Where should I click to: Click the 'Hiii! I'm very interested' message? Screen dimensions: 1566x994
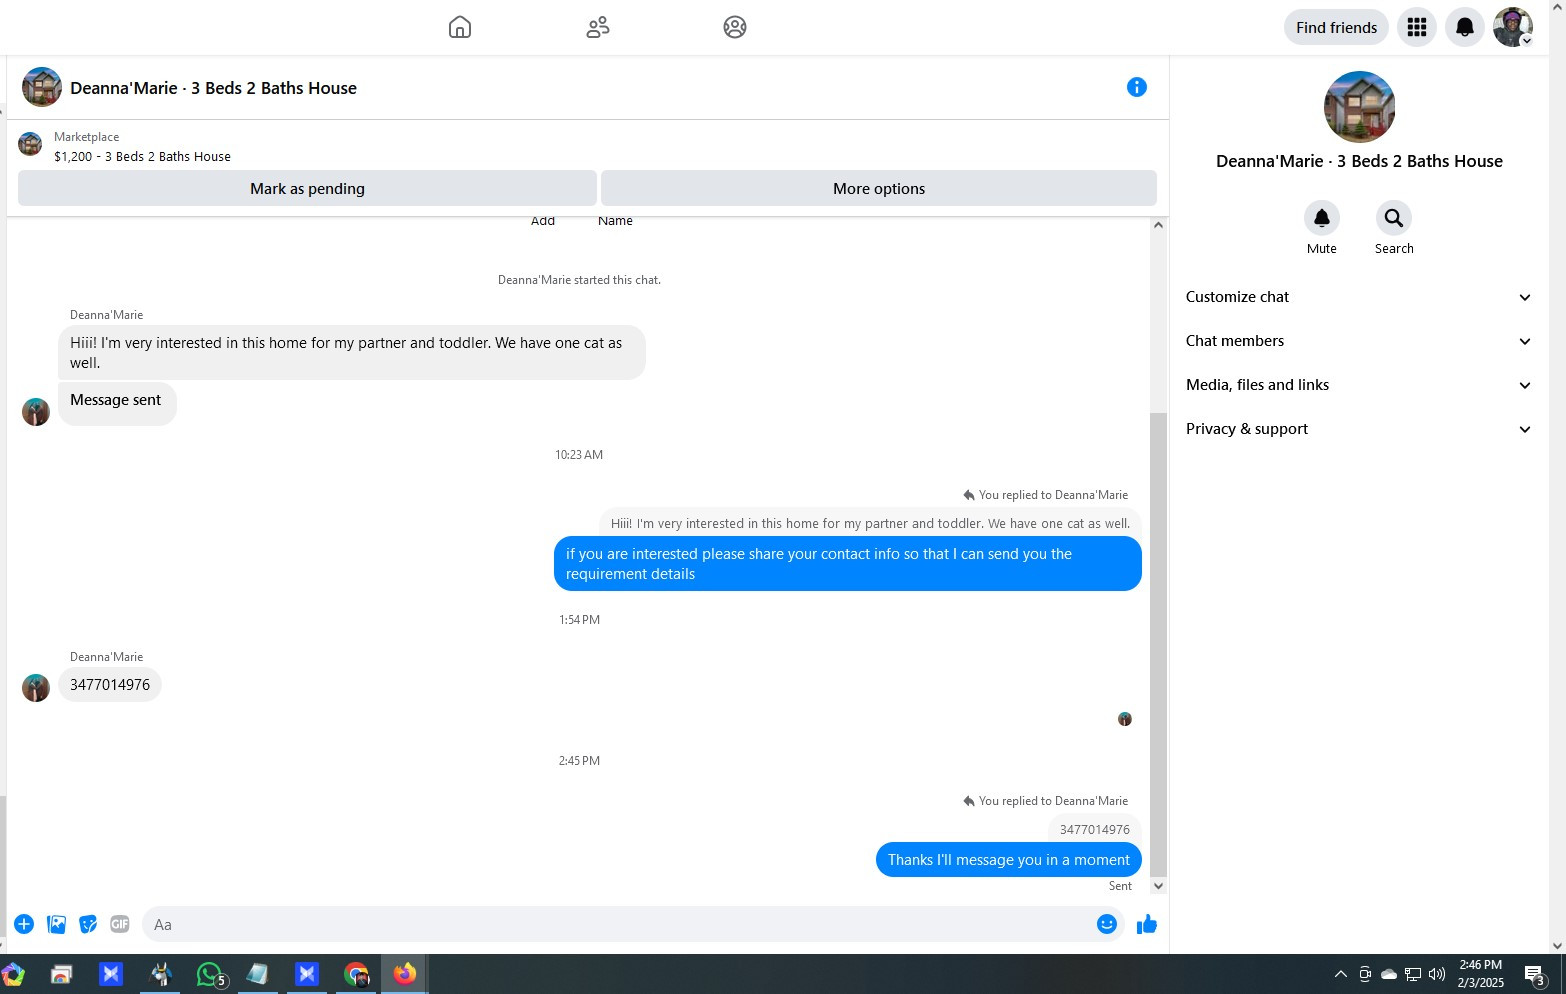tap(351, 352)
